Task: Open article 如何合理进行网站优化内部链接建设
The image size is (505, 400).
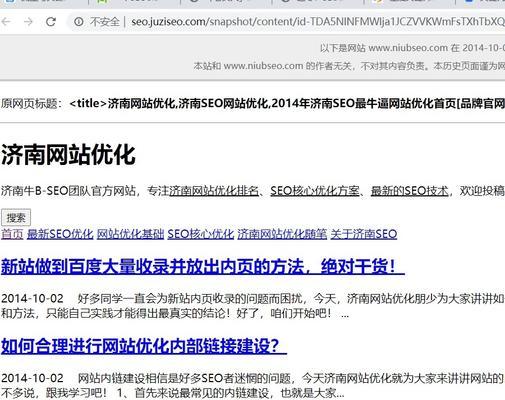Action: coord(144,346)
